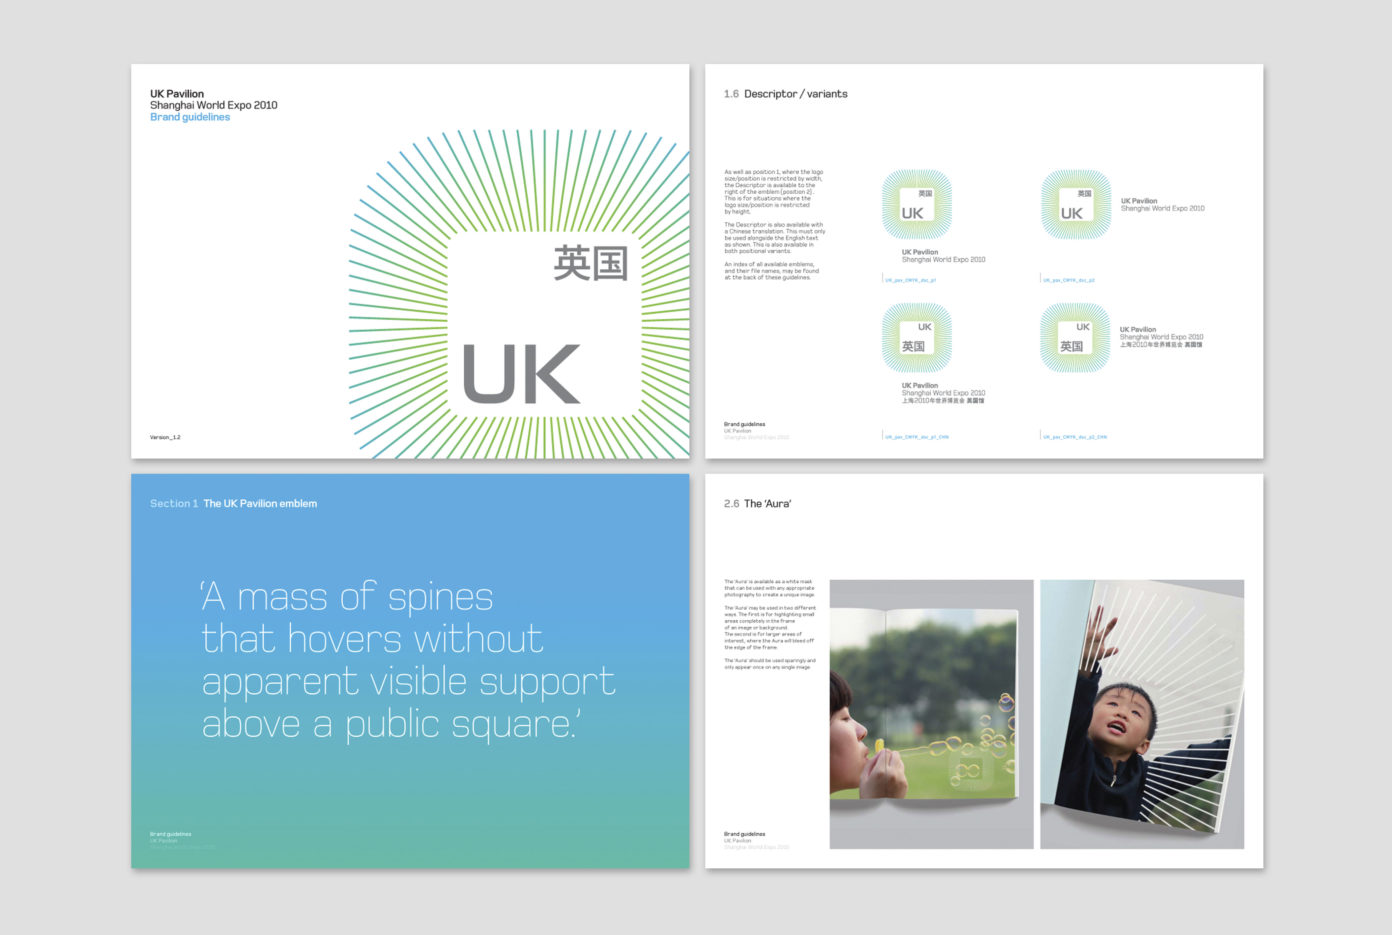Click the large UK emblem on cover page

[x=520, y=294]
